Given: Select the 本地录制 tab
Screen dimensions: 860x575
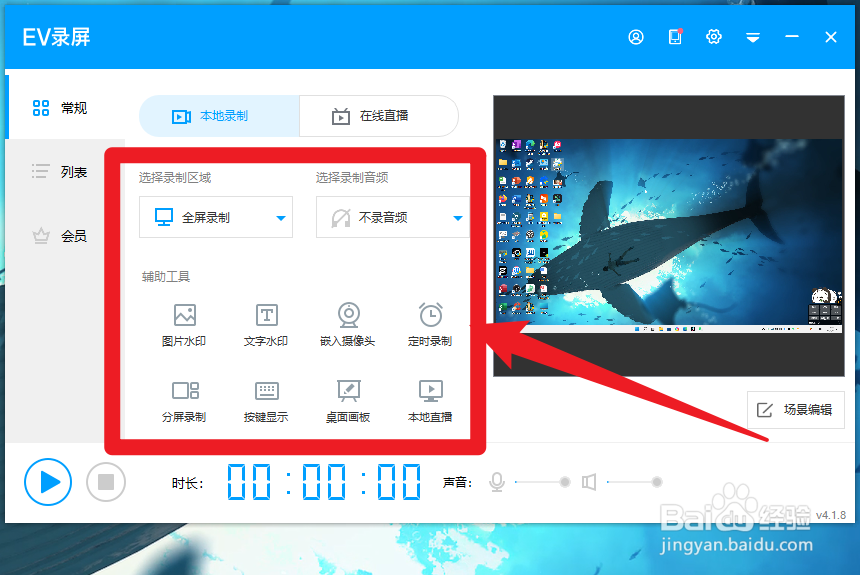Looking at the screenshot, I should pos(219,116).
